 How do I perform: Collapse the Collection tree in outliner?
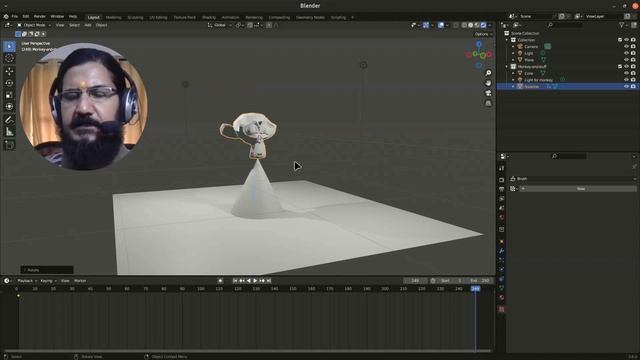click(x=507, y=40)
